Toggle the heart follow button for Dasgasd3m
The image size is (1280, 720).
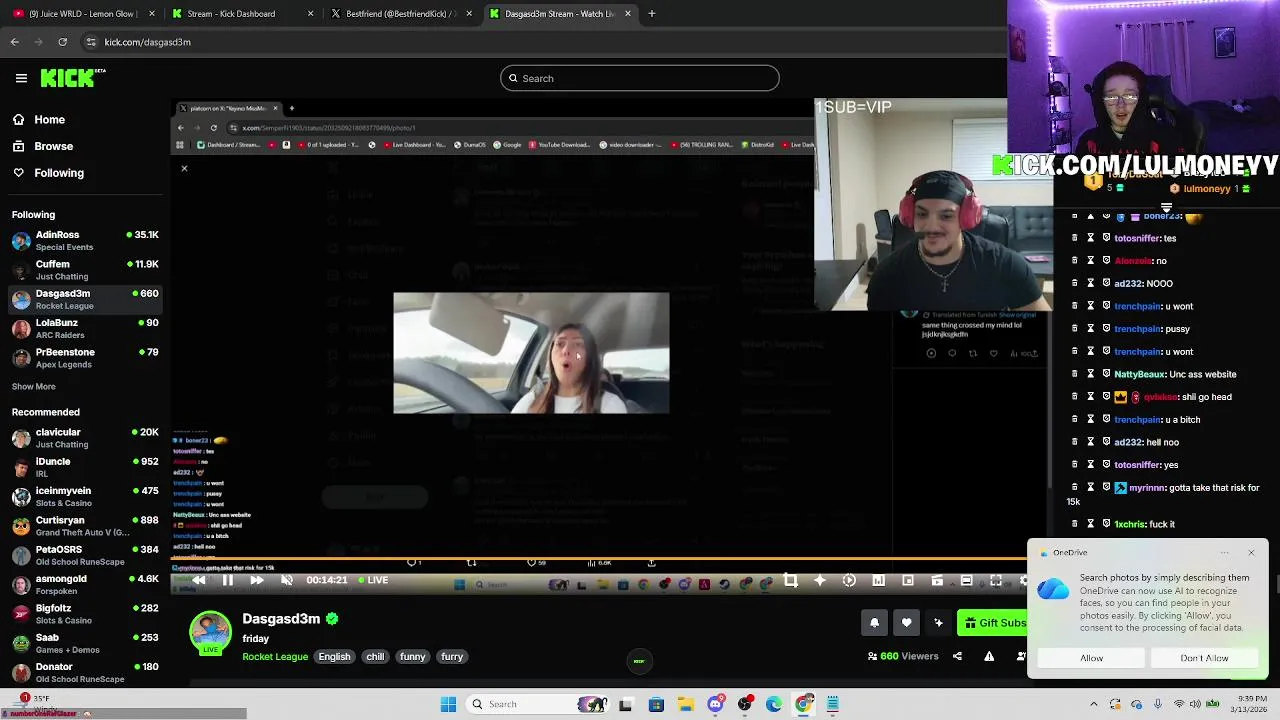pos(906,623)
